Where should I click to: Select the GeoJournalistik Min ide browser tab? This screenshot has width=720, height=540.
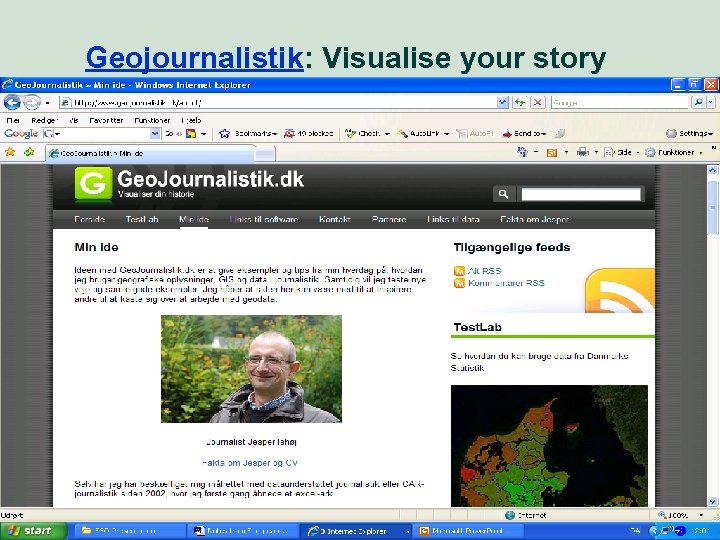(150, 153)
